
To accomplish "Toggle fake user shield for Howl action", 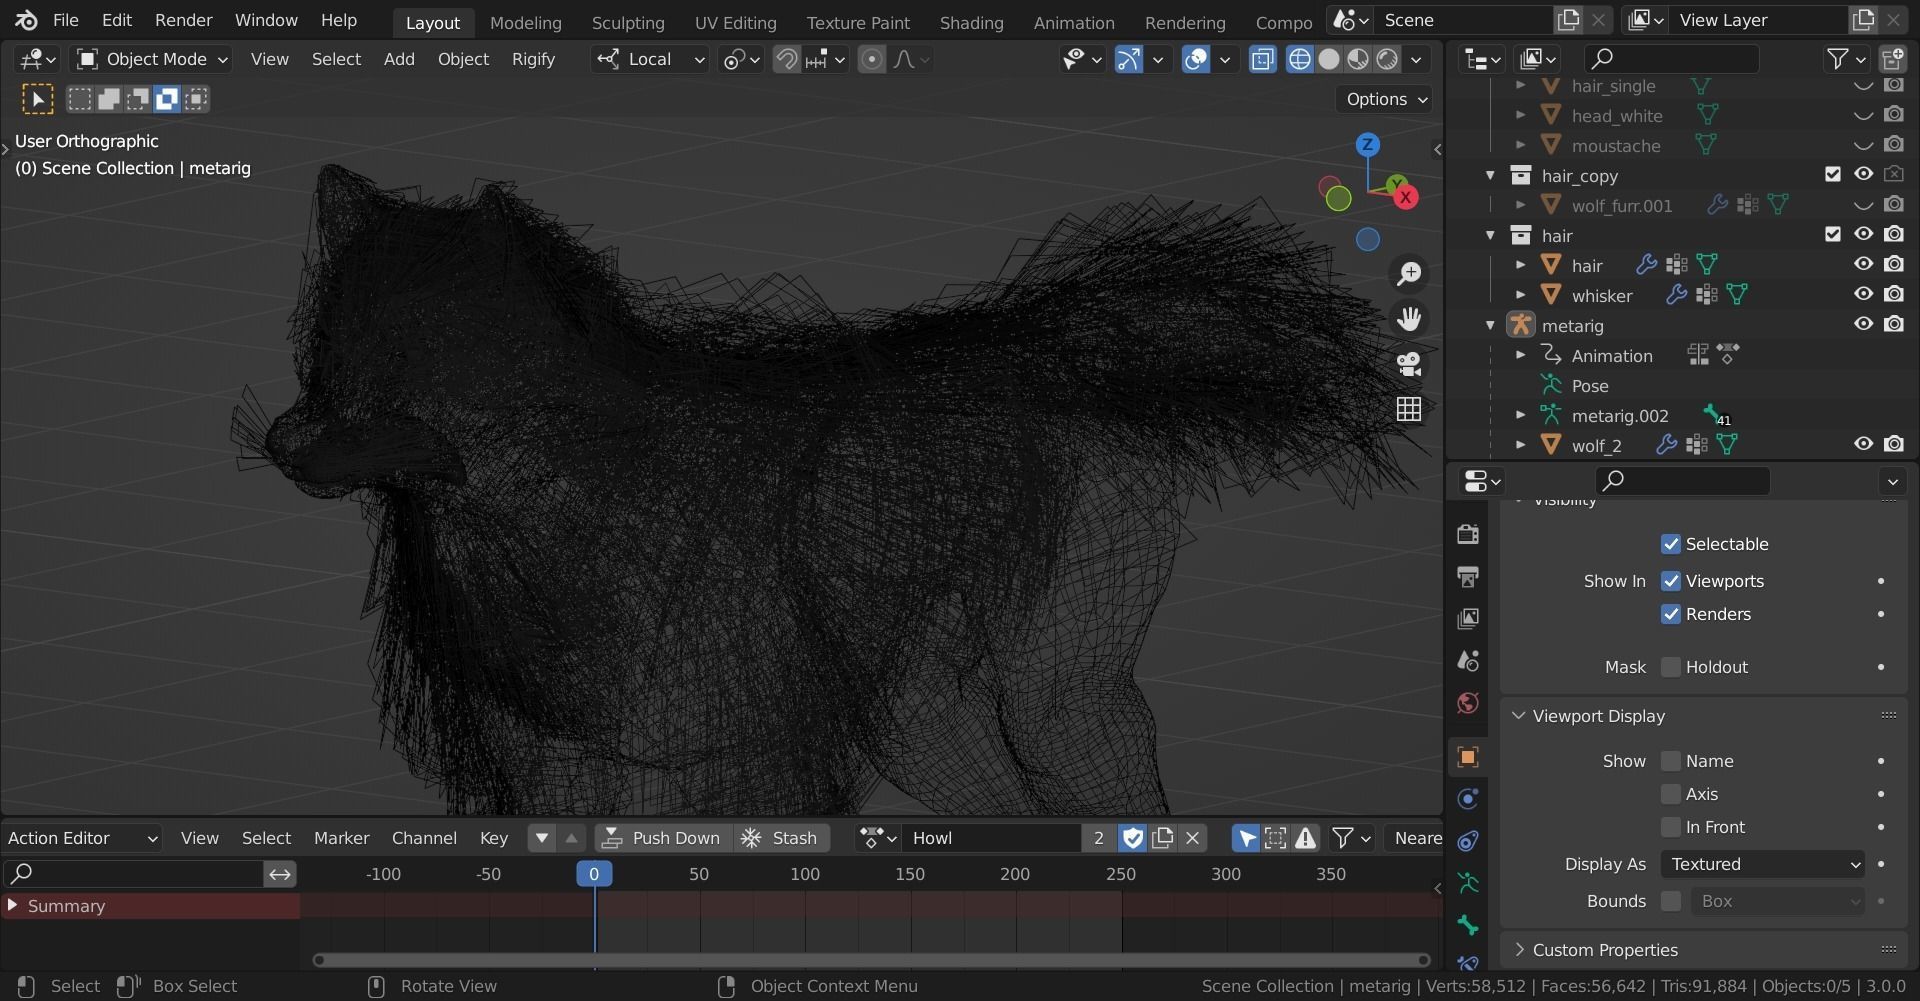I will point(1132,838).
